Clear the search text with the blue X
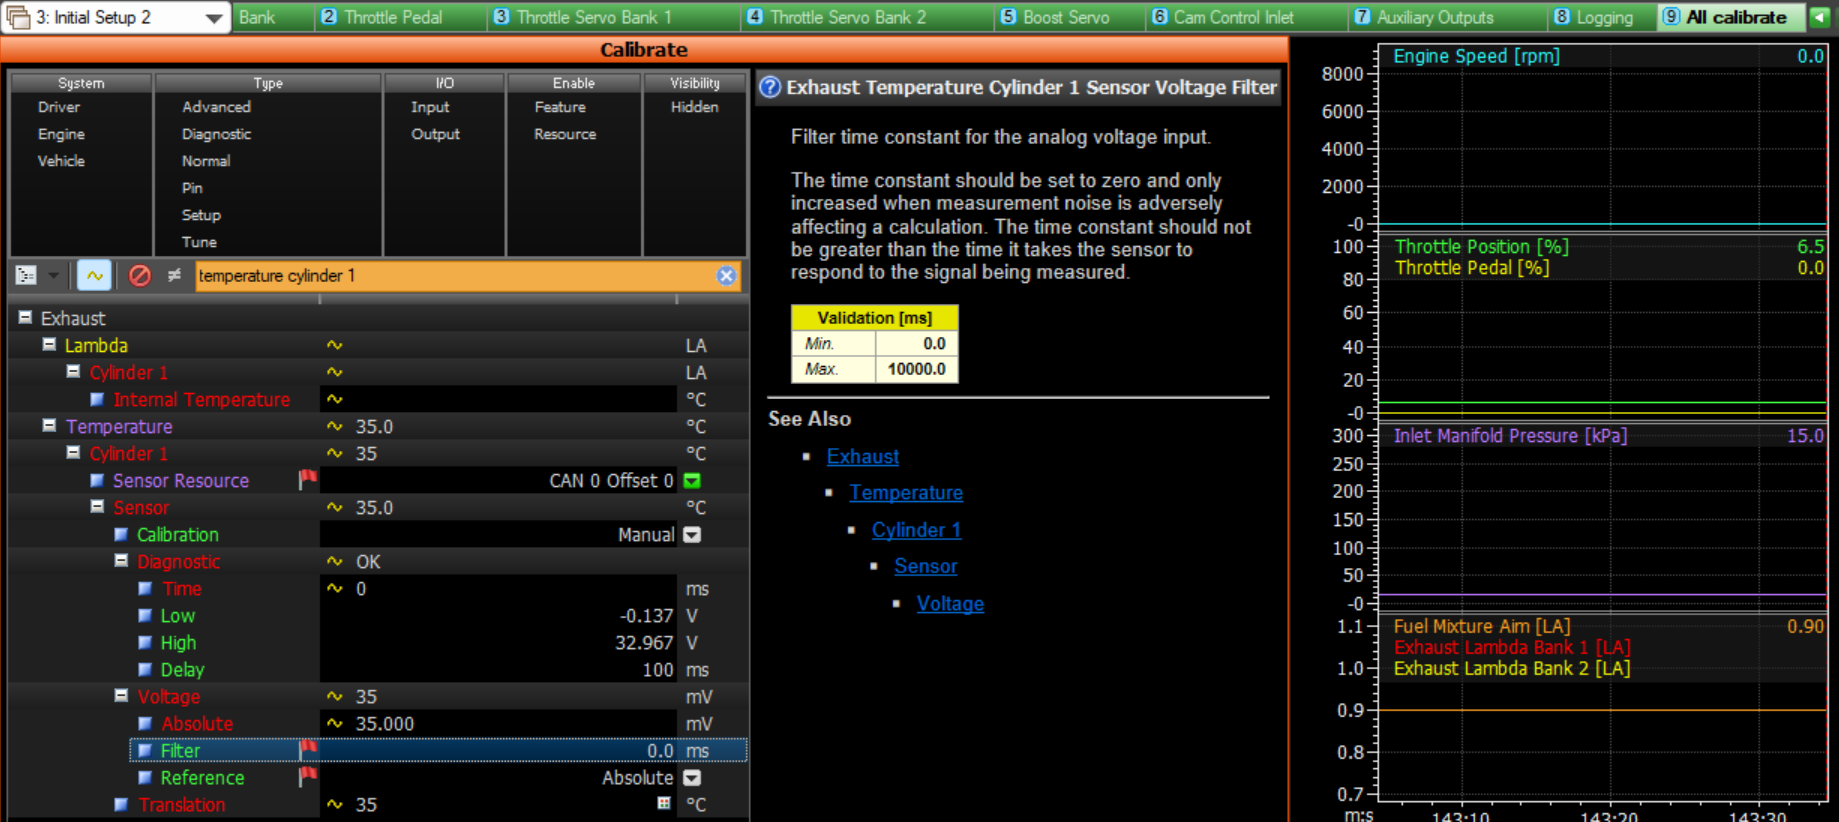 (727, 276)
